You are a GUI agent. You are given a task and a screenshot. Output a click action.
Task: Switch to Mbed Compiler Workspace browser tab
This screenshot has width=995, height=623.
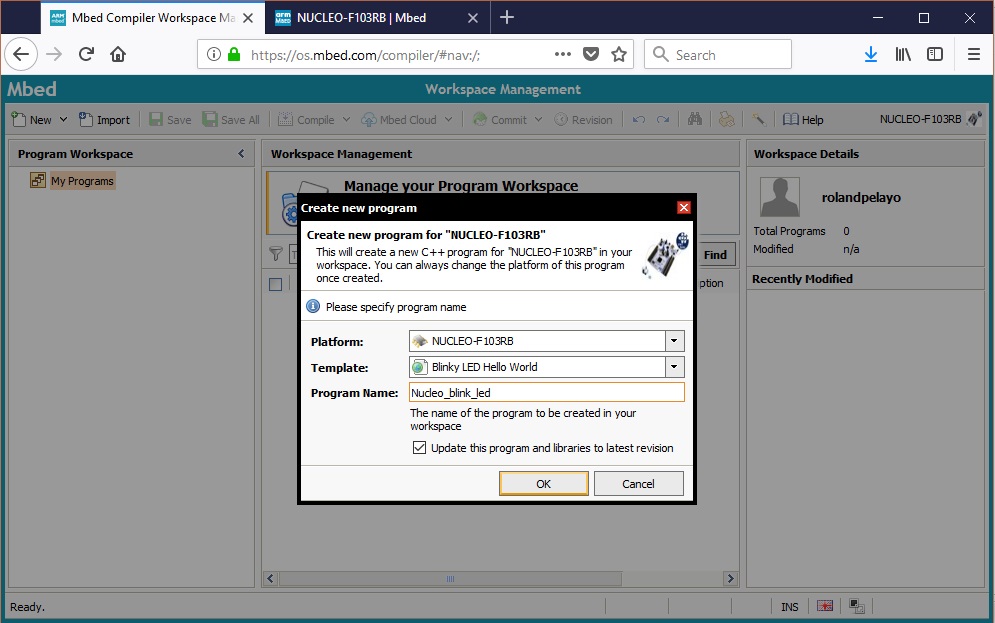click(x=152, y=18)
